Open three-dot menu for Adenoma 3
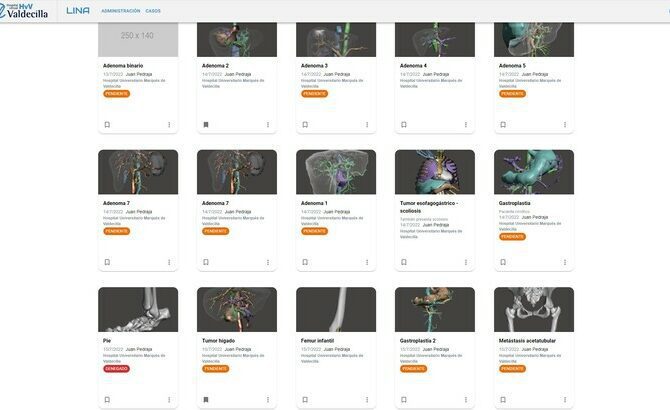 (x=367, y=125)
